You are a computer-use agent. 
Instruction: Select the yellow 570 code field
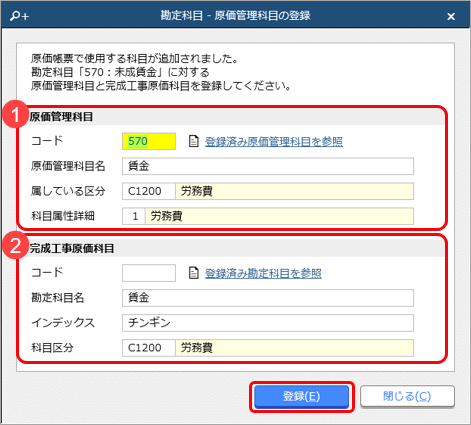click(x=149, y=141)
